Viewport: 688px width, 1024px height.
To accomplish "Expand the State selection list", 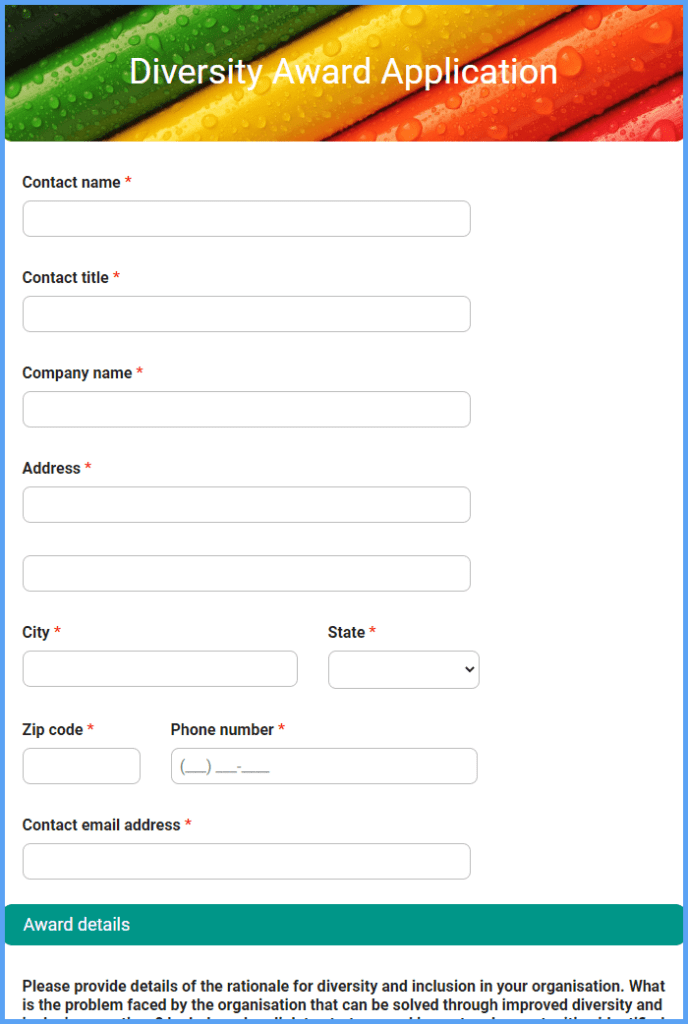I will pos(403,669).
